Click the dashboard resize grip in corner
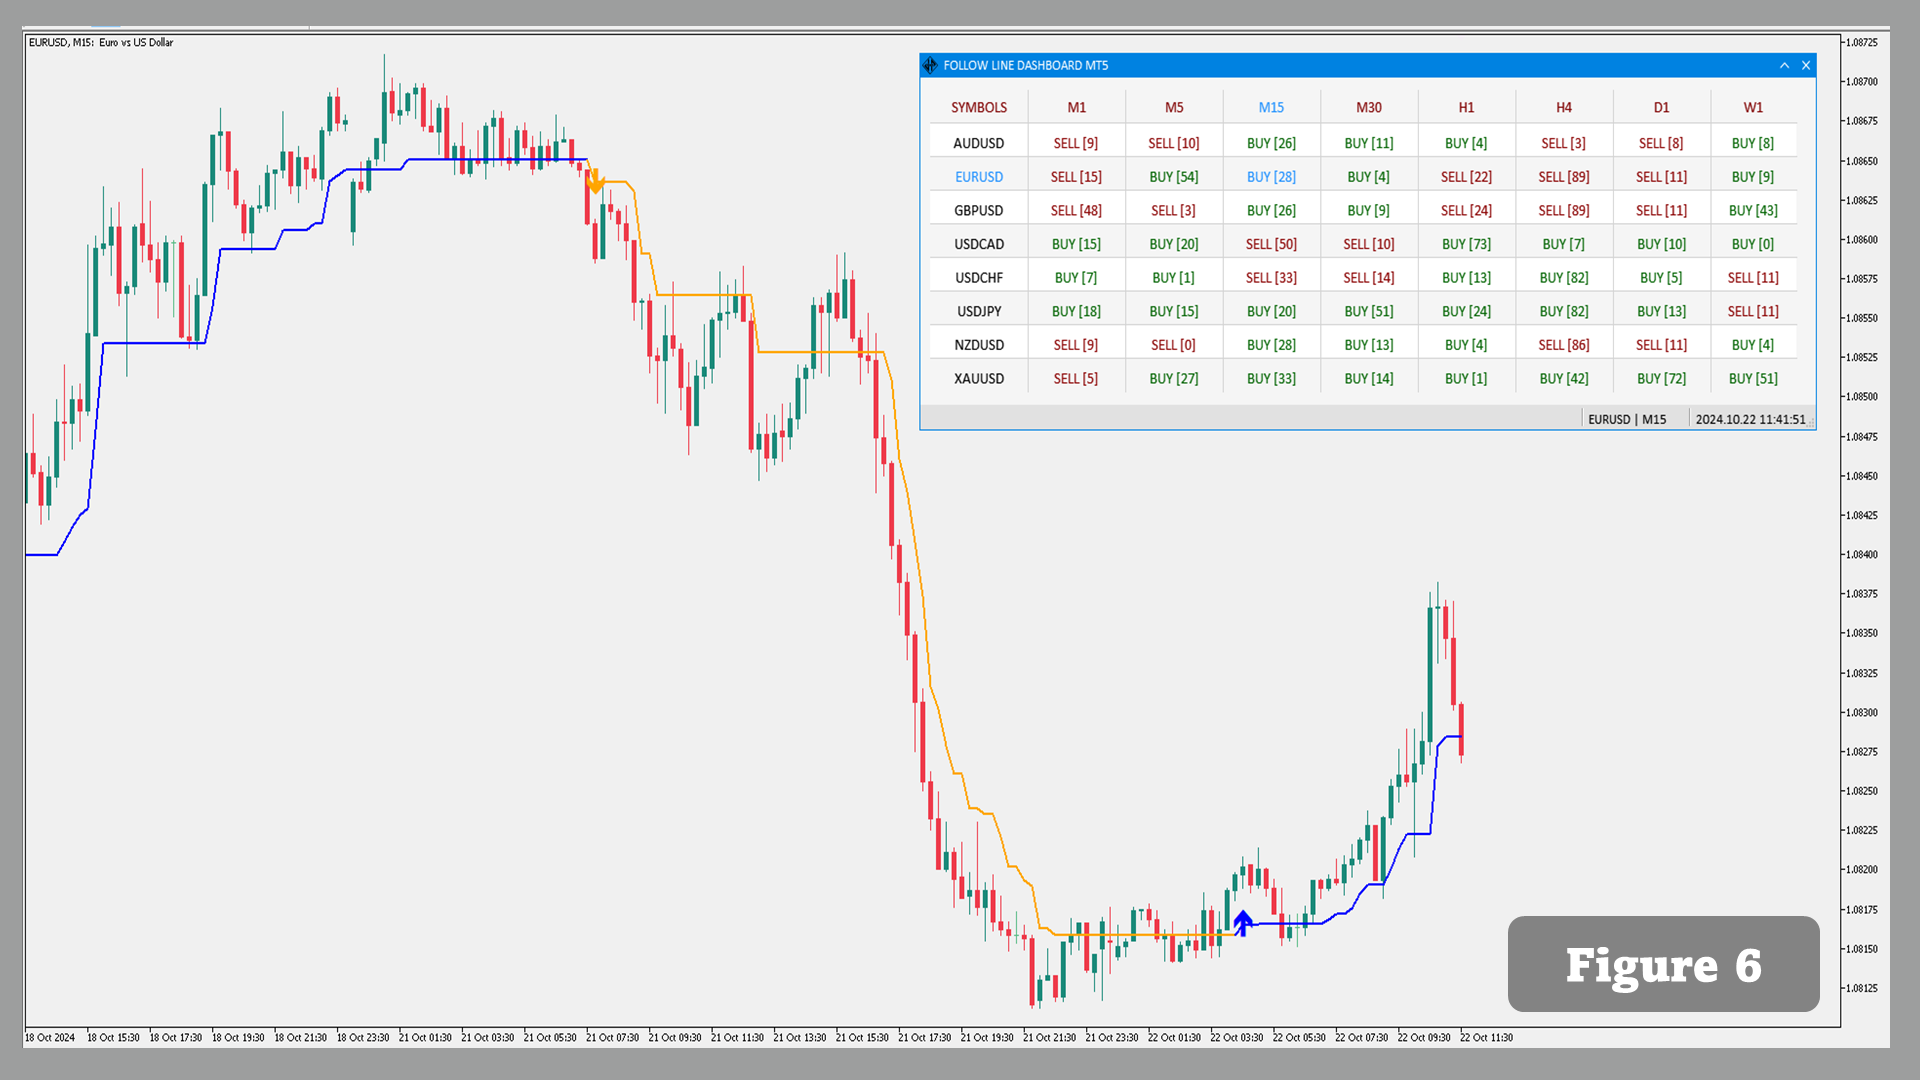The height and width of the screenshot is (1080, 1920). coord(1811,424)
